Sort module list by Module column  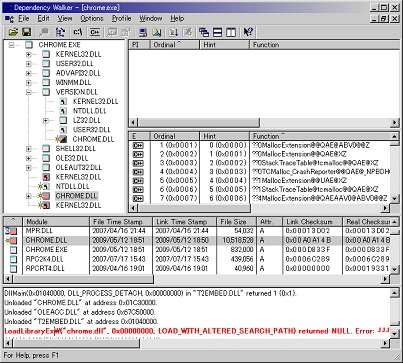[x=56, y=222]
